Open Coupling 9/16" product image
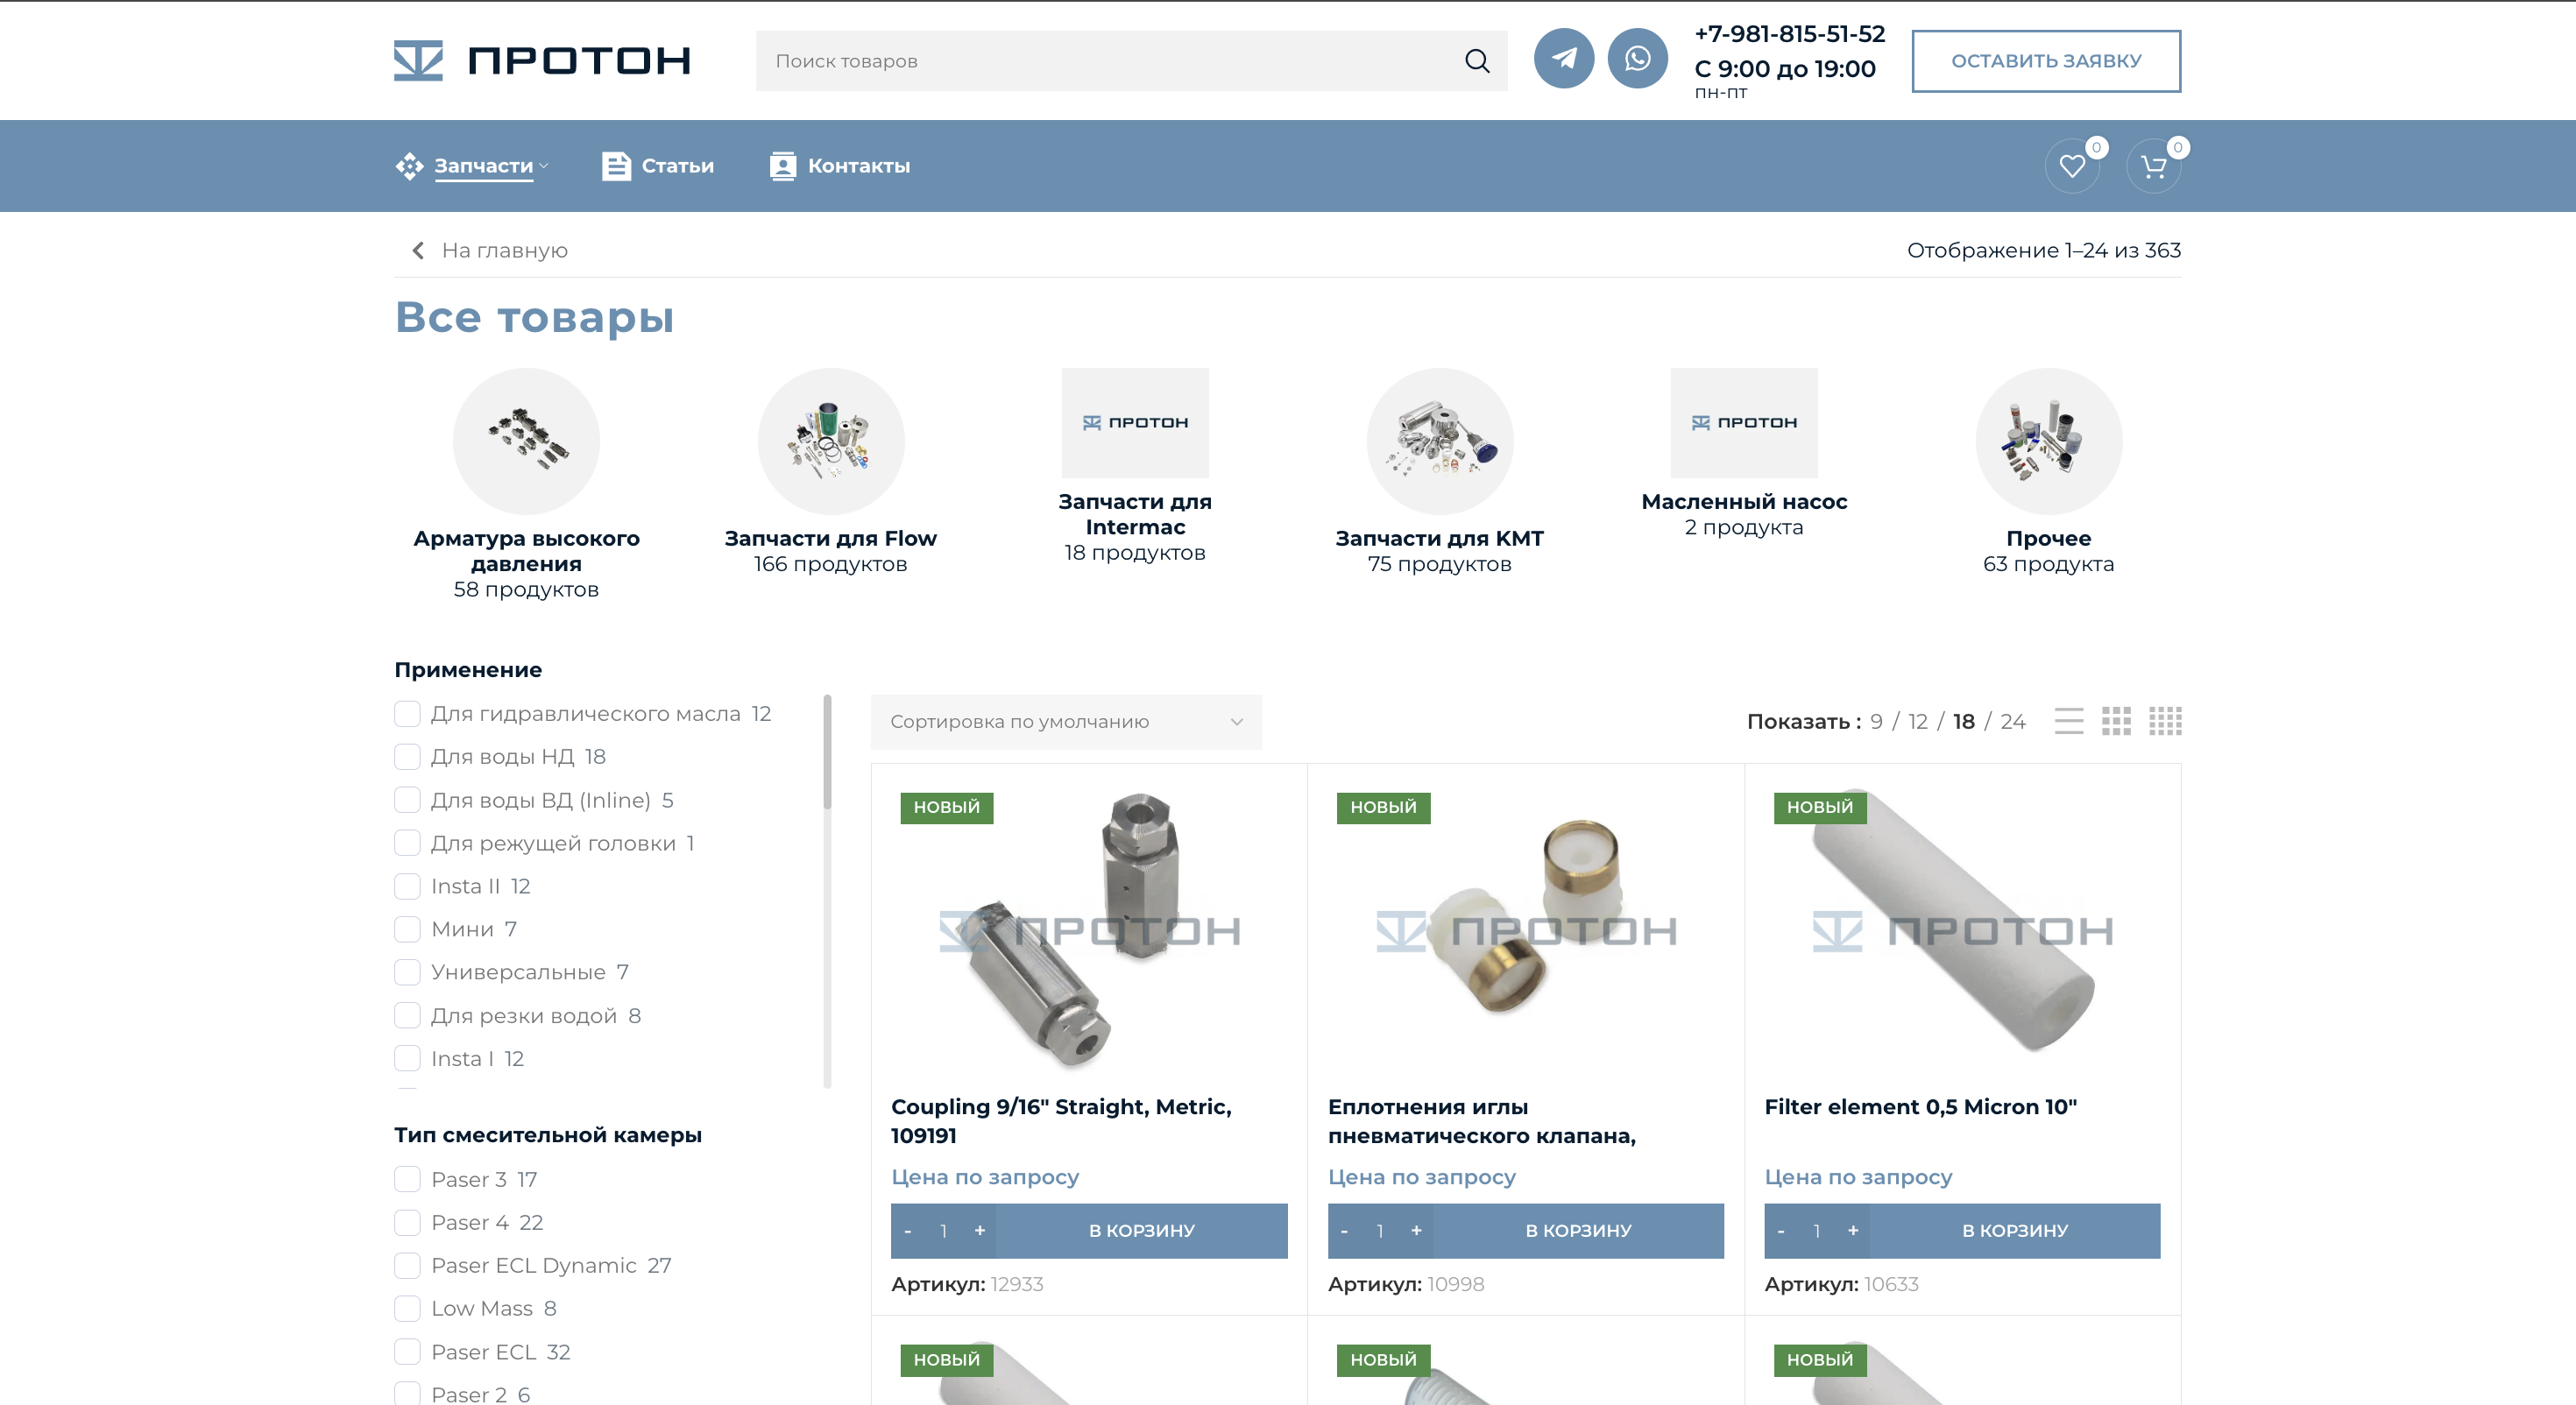2576x1405 pixels. (x=1089, y=930)
